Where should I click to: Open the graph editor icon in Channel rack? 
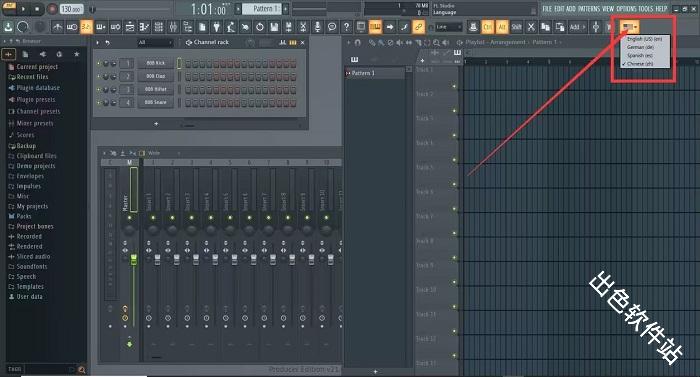pos(283,42)
